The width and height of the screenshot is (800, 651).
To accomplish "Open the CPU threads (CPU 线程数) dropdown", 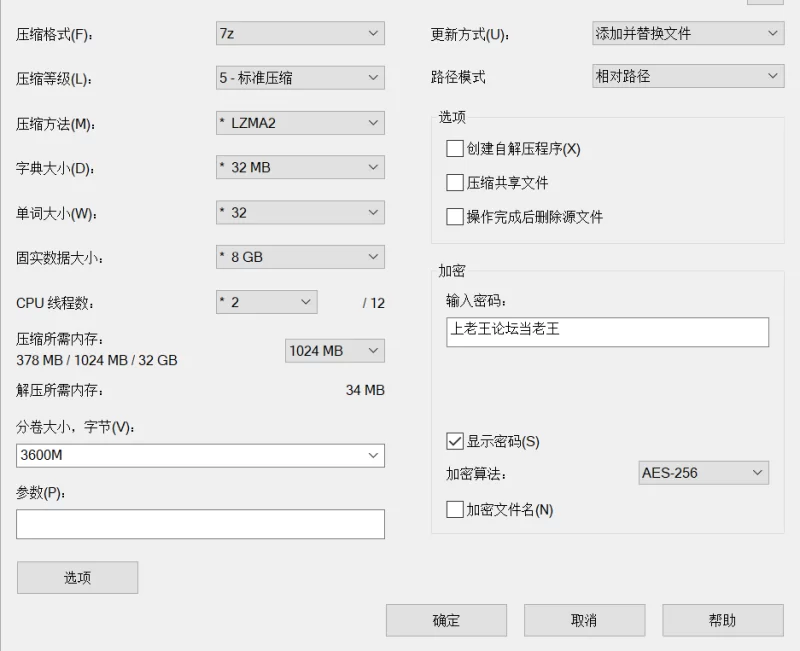I will click(266, 302).
